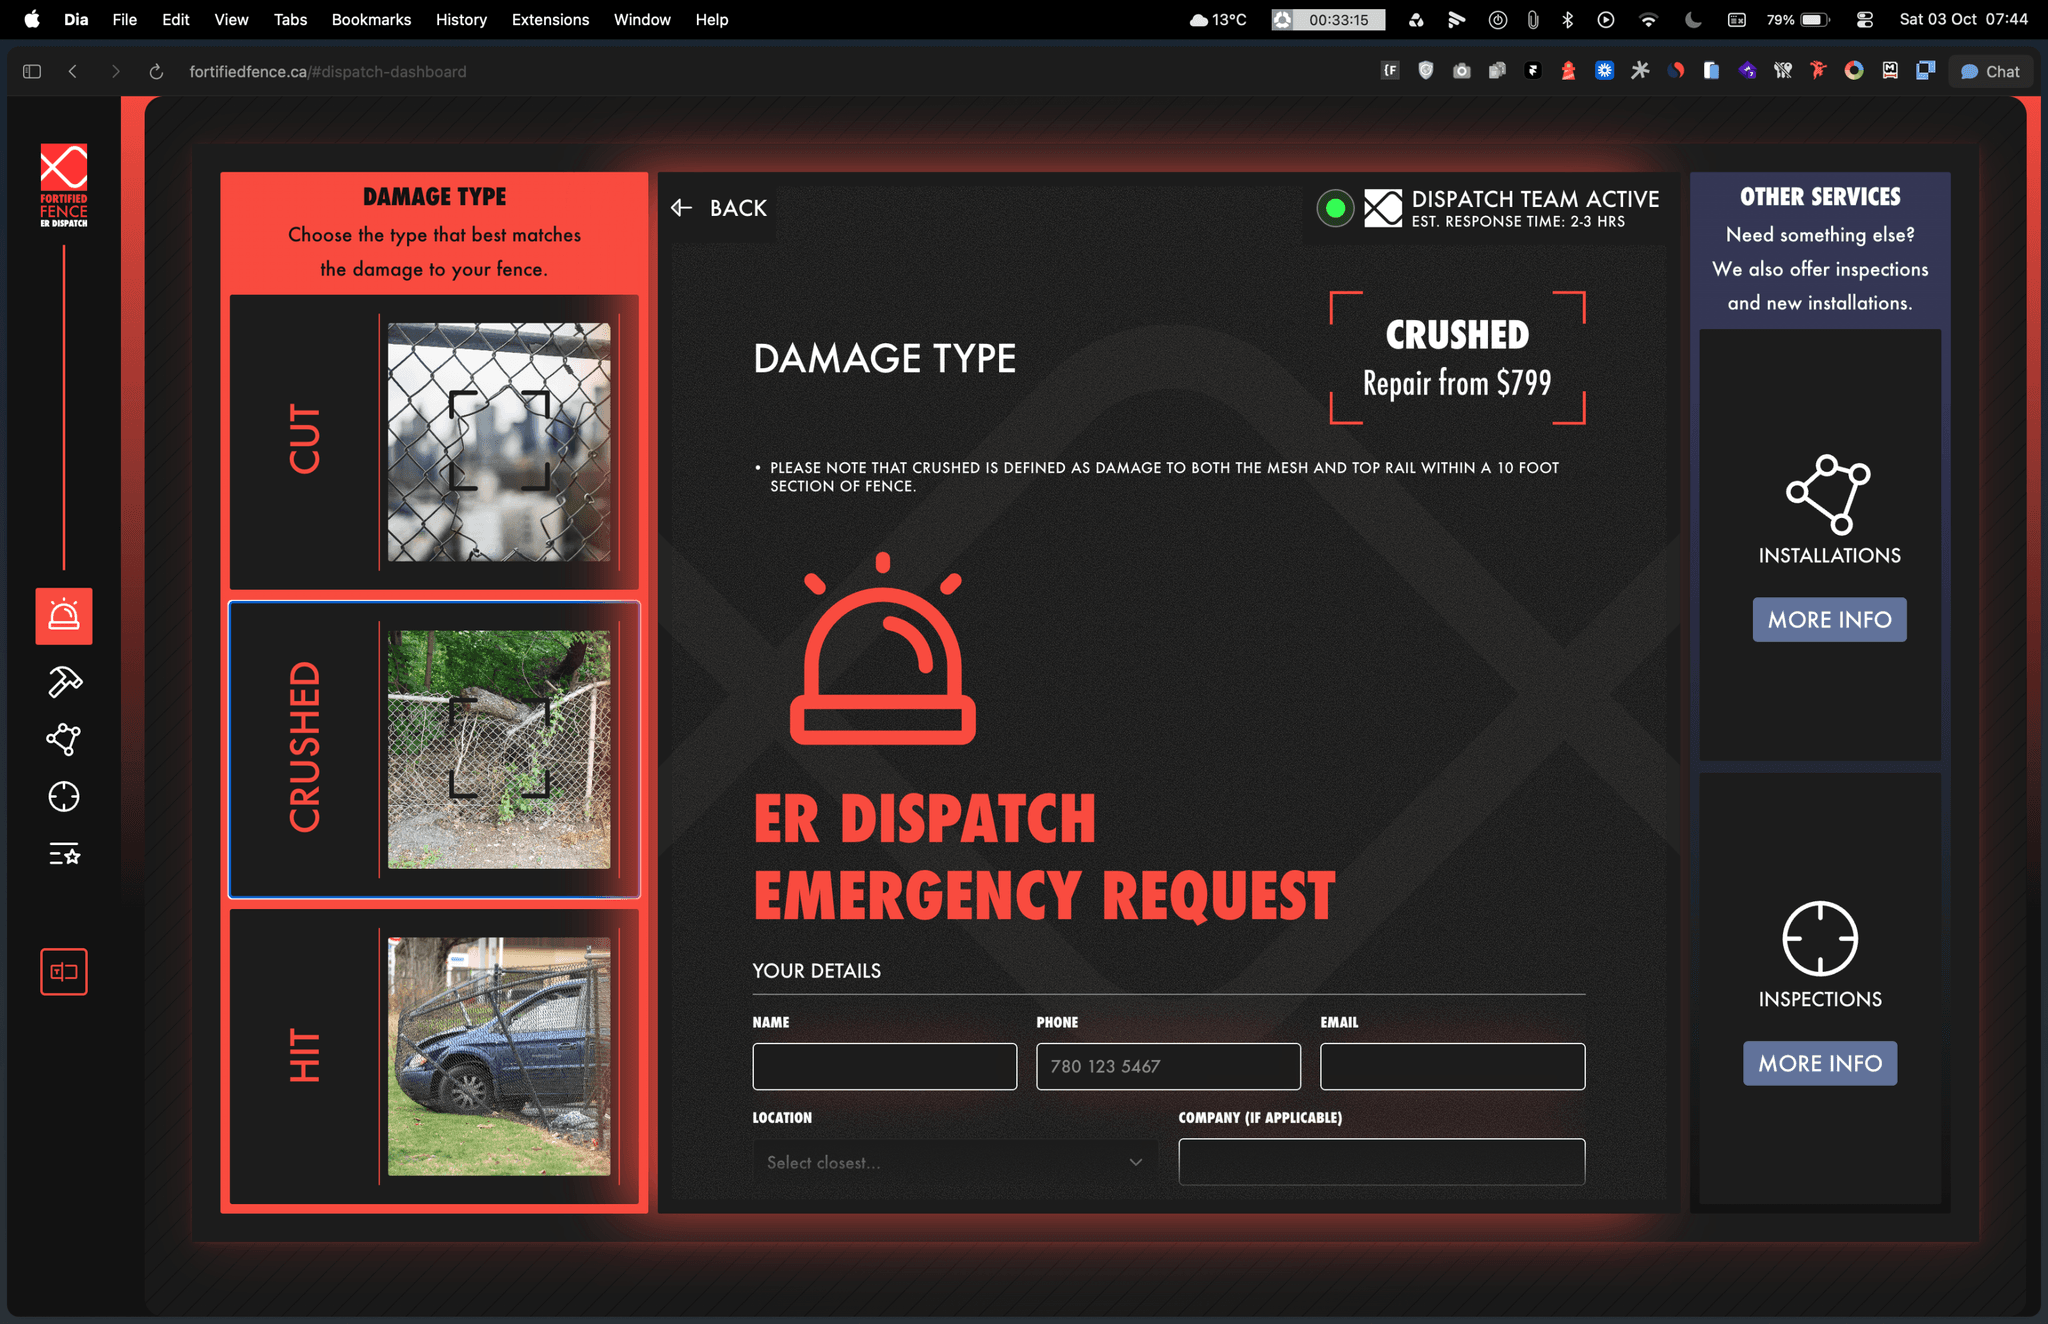Screen dimensions: 2048x1324
Task: Focus the Phone input field
Action: [1168, 1066]
